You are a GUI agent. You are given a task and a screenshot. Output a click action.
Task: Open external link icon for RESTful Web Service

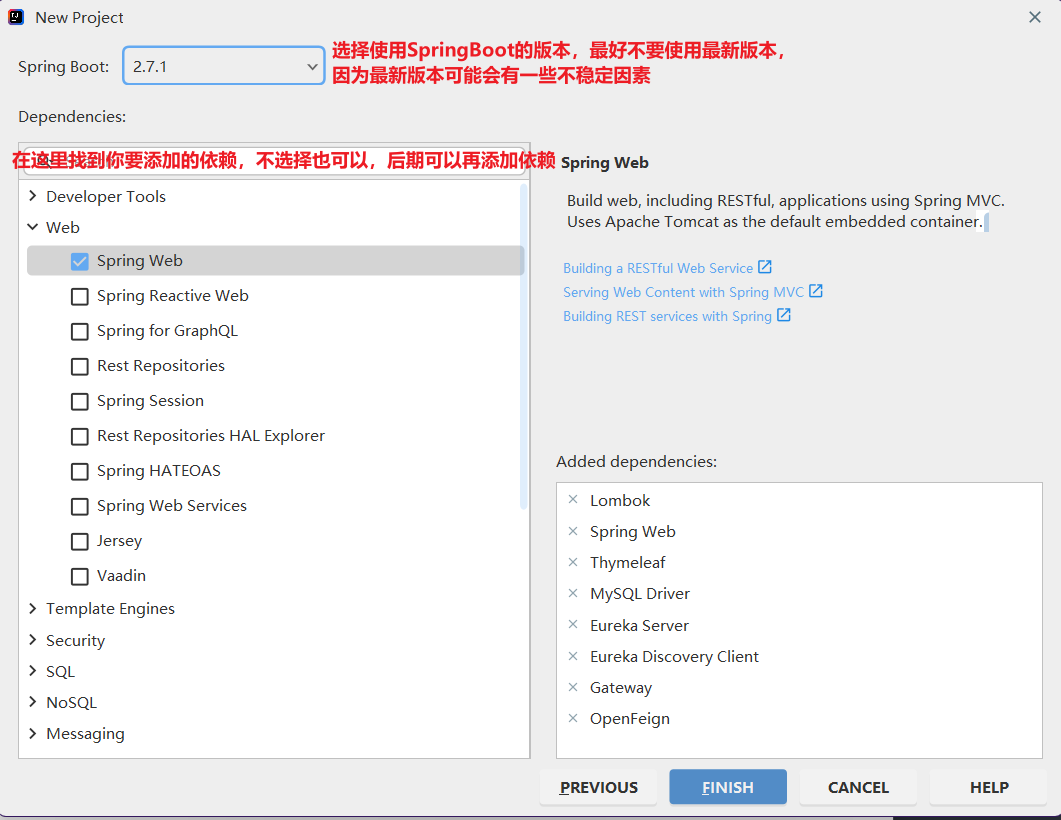pos(765,267)
